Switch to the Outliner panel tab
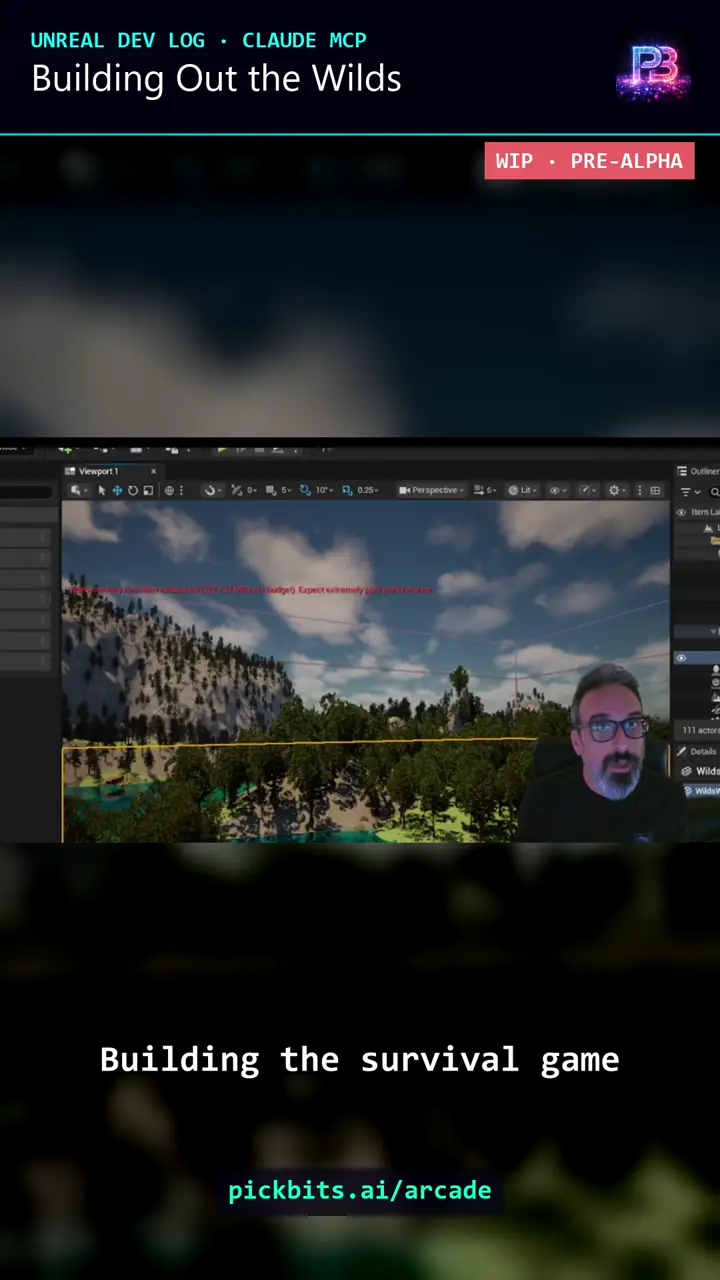The width and height of the screenshot is (720, 1280). 698,471
